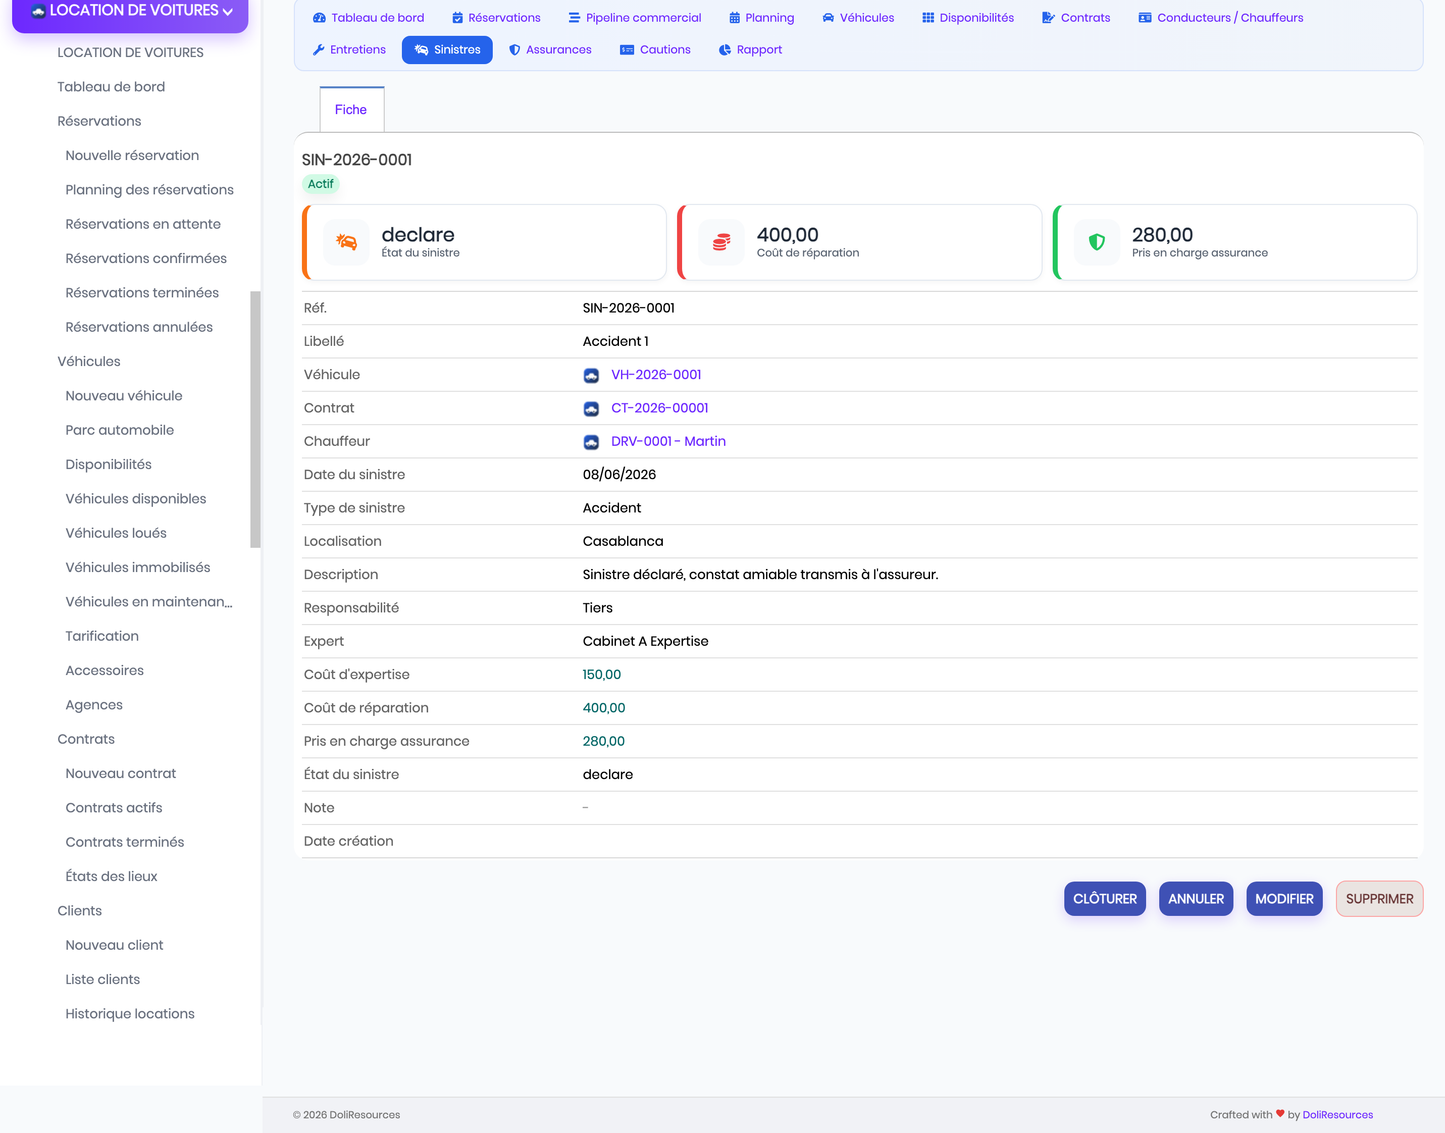
Task: Open Rapport via the pie chart icon
Action: tap(725, 50)
